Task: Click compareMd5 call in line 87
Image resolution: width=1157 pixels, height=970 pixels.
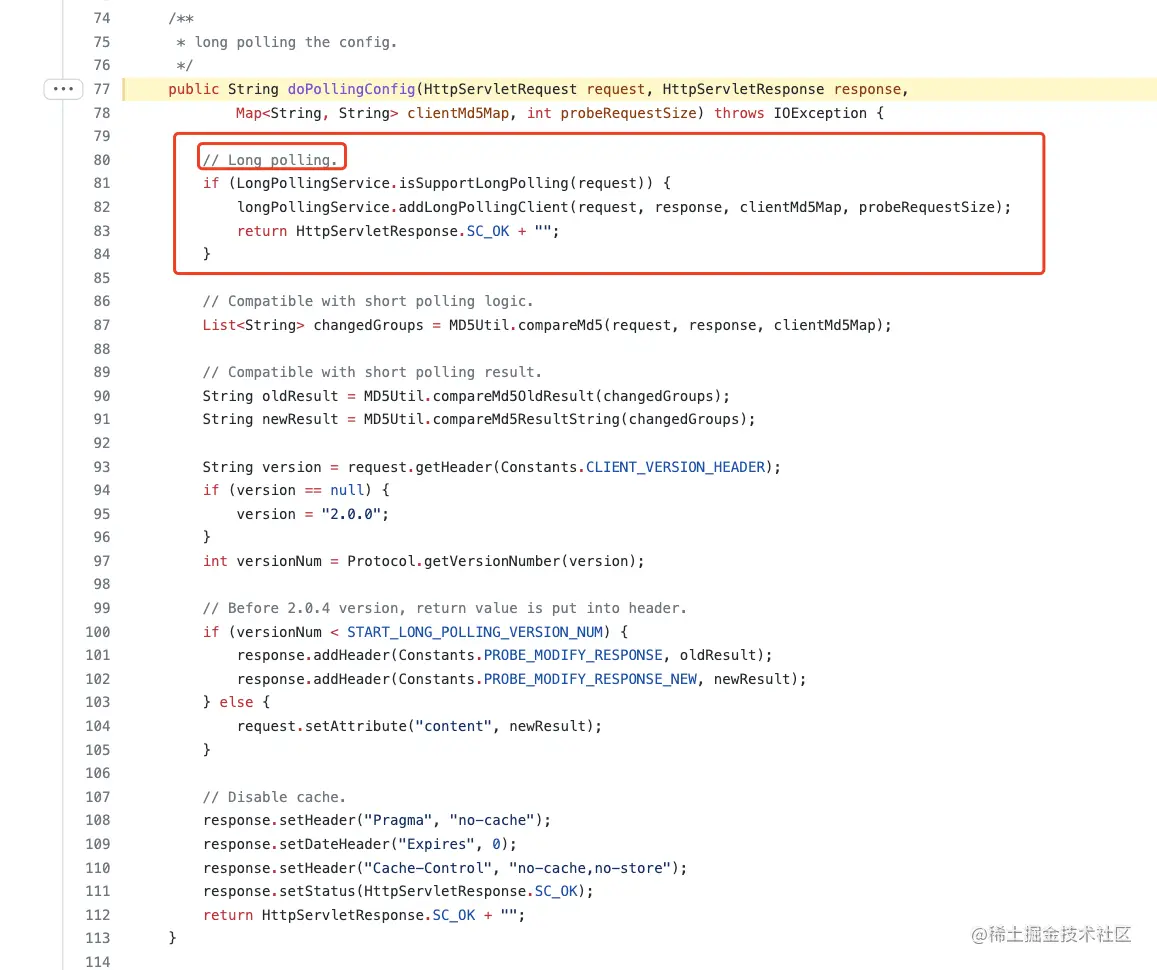Action: point(560,325)
